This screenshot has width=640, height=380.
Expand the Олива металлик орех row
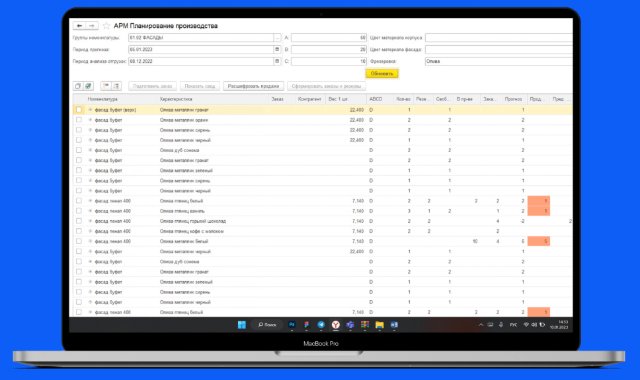tap(90, 120)
